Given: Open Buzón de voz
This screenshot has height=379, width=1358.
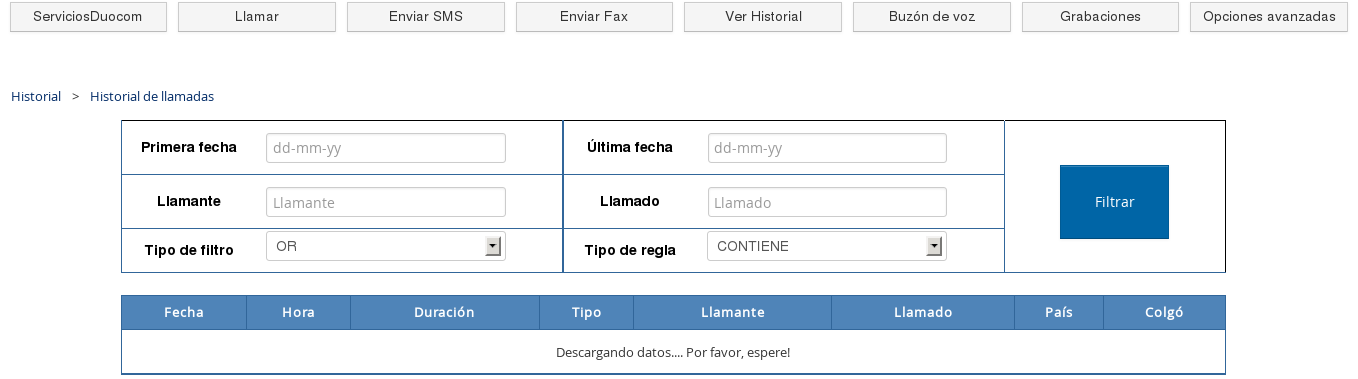Looking at the screenshot, I should coord(932,17).
